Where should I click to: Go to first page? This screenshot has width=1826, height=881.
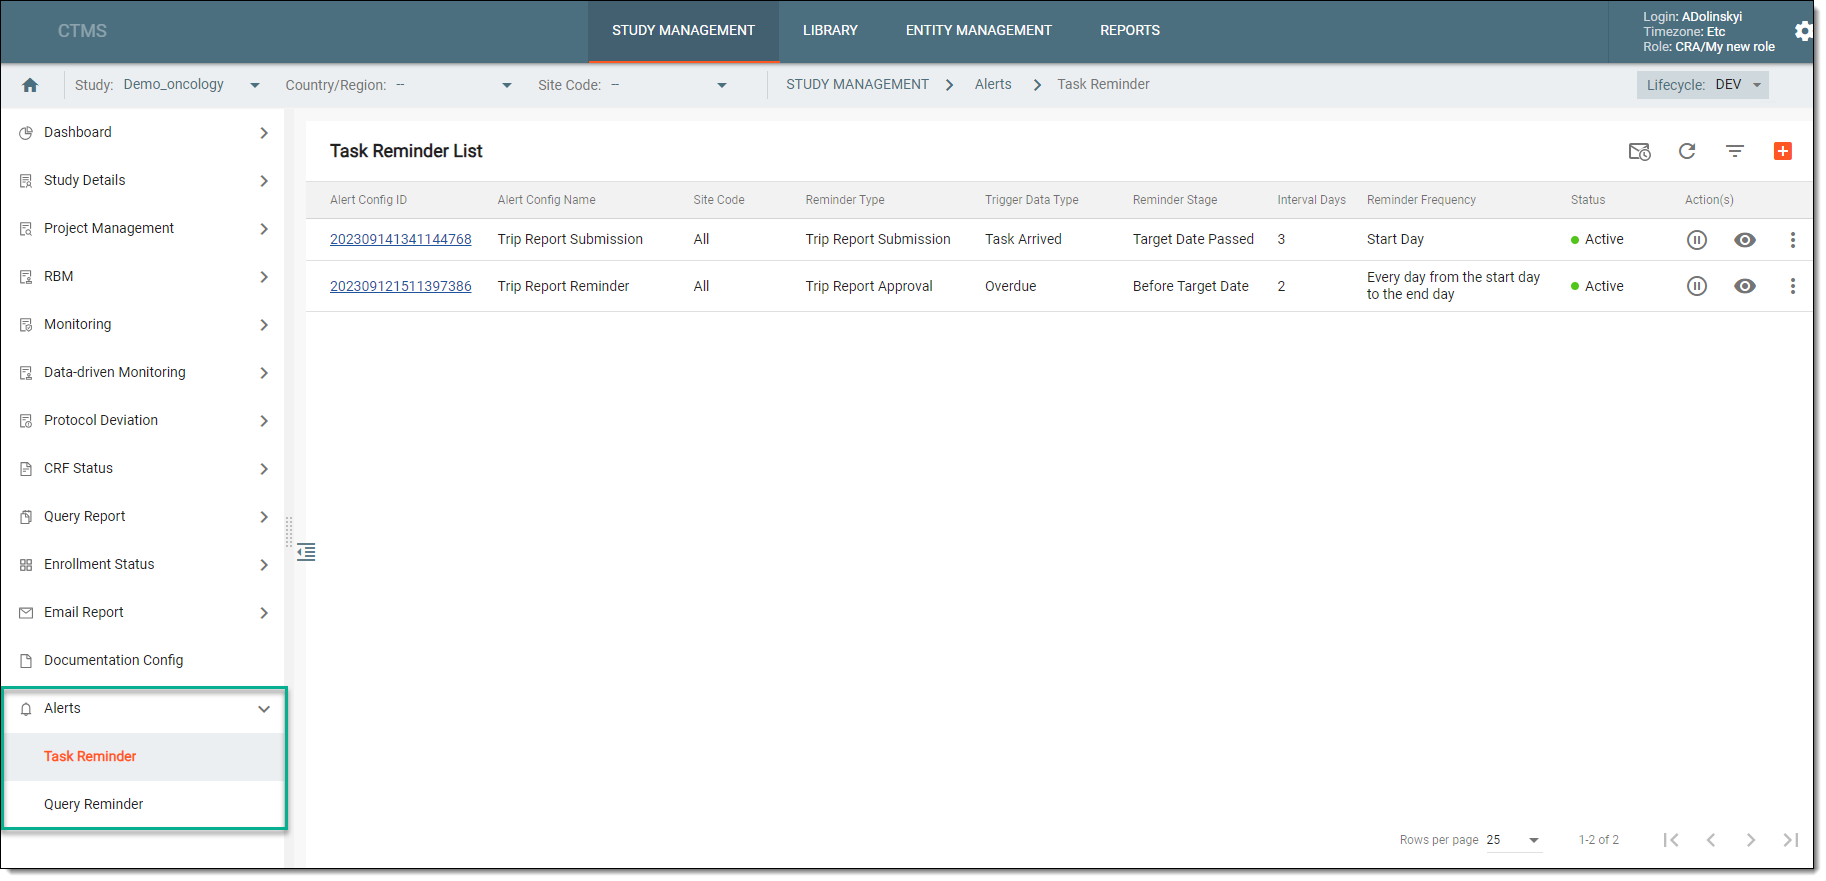click(1671, 840)
